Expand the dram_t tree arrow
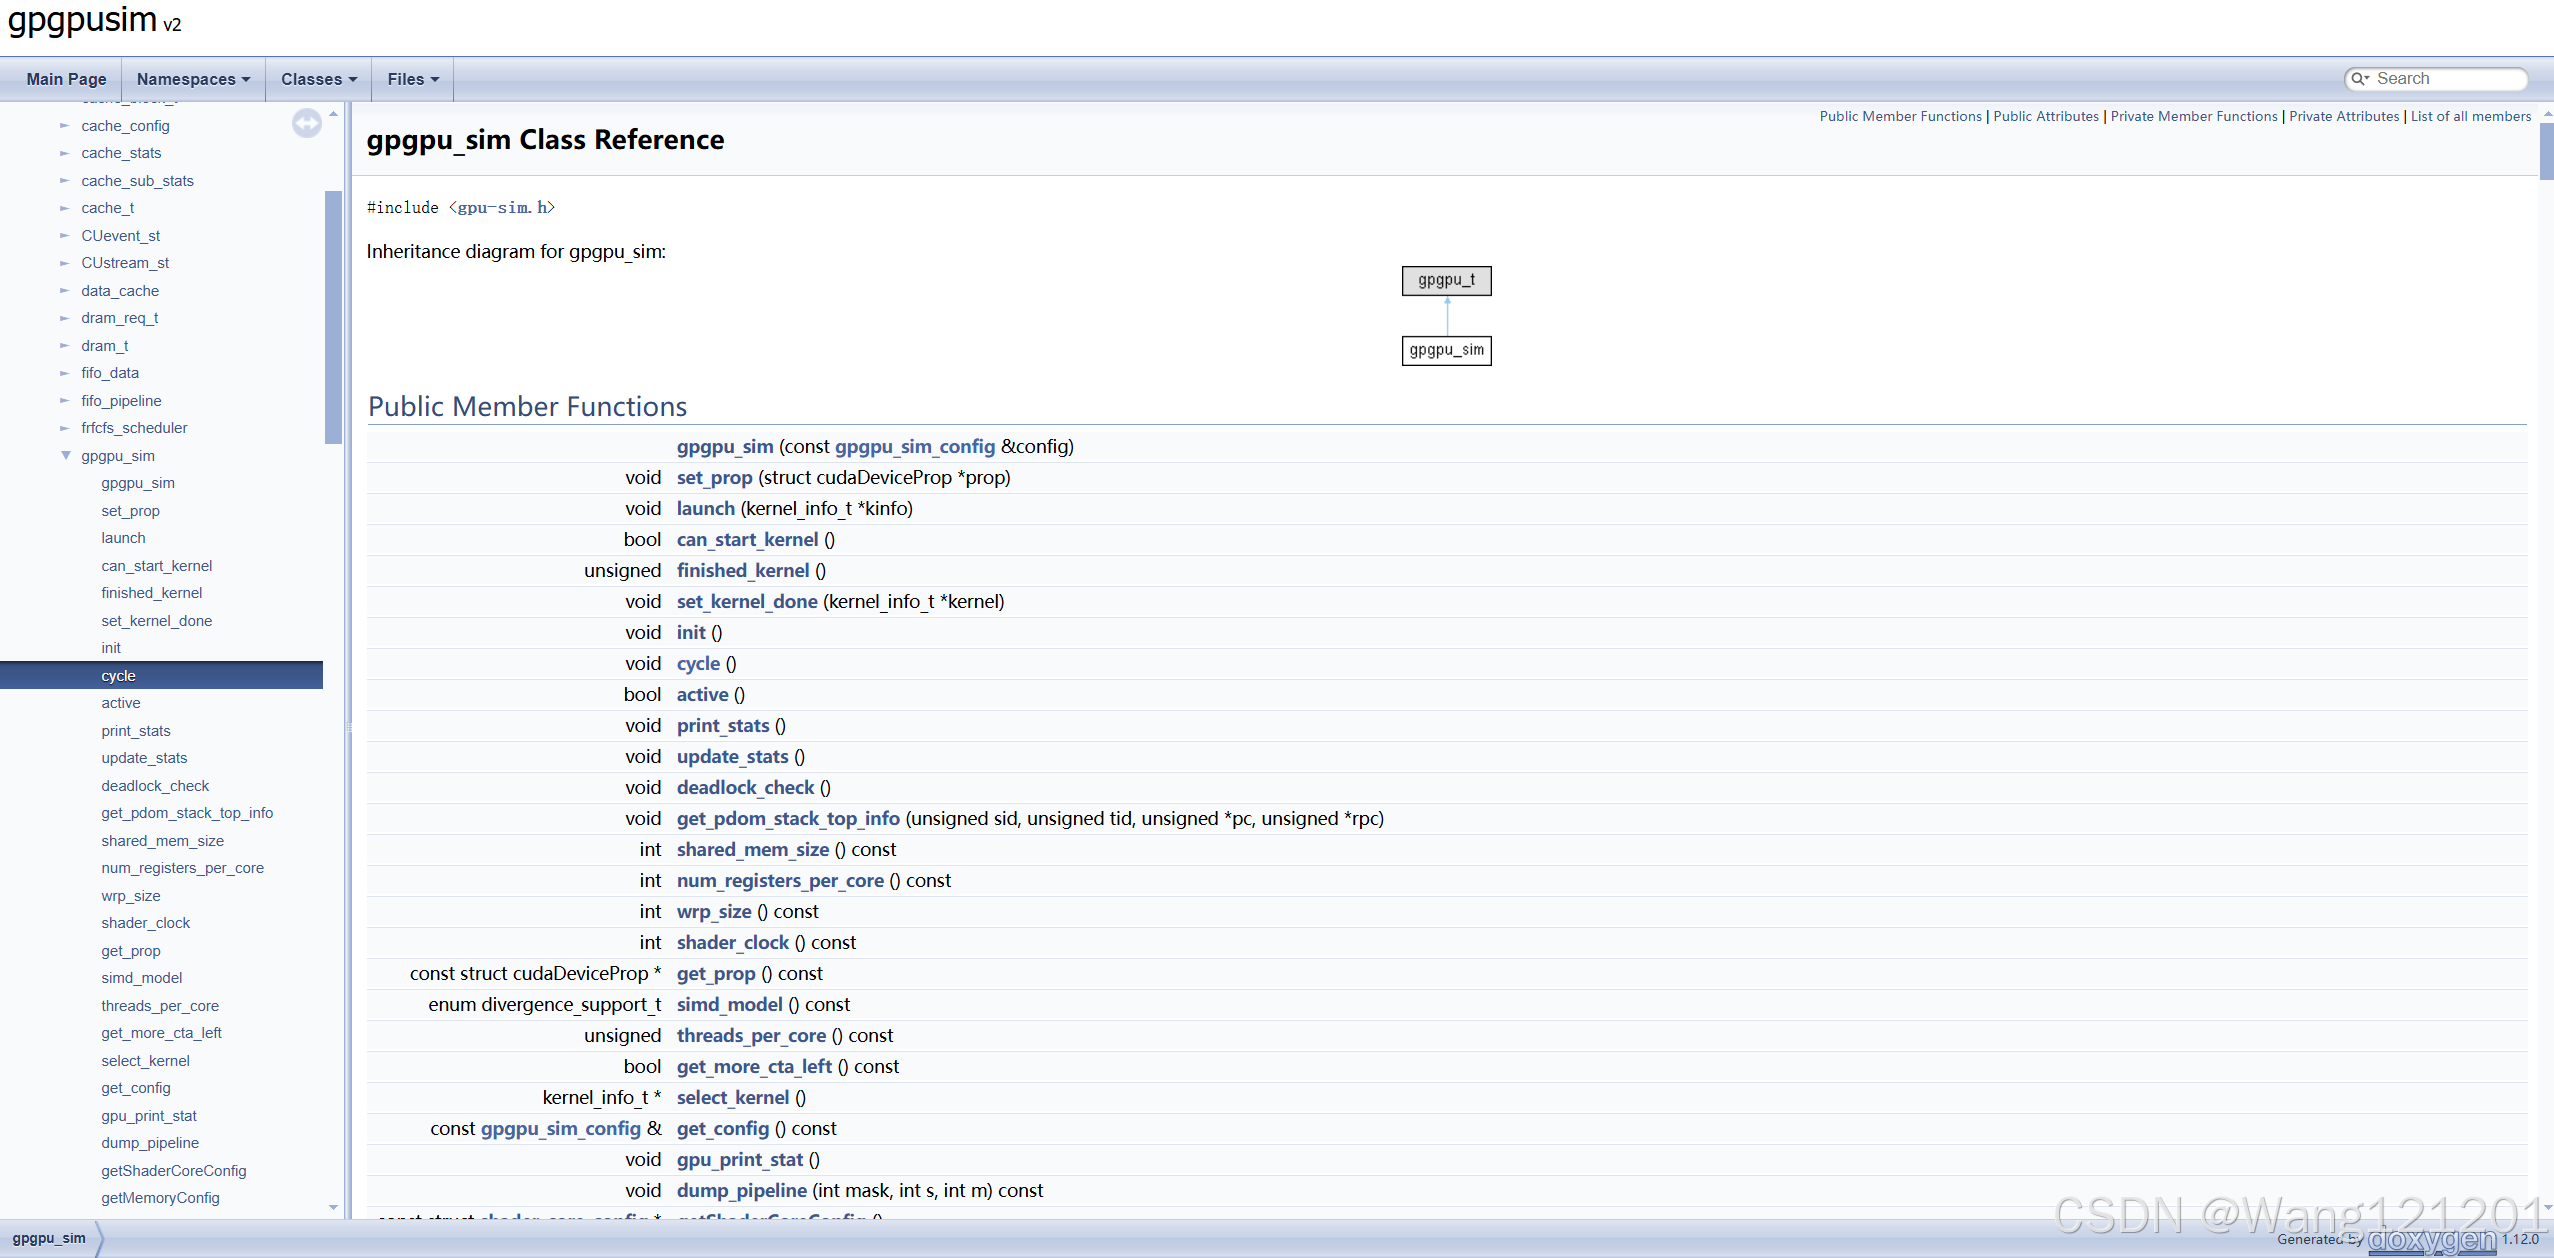Viewport: 2554px width, 1258px height. 65,346
